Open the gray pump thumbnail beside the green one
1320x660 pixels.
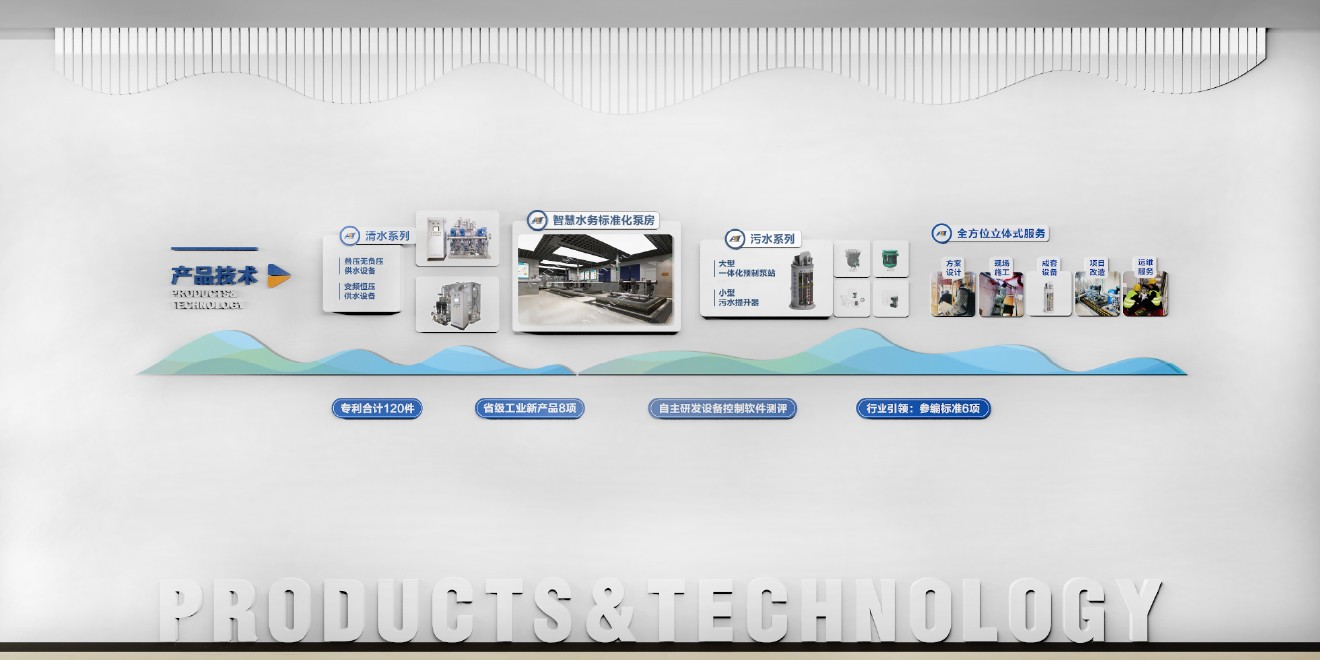[x=852, y=259]
